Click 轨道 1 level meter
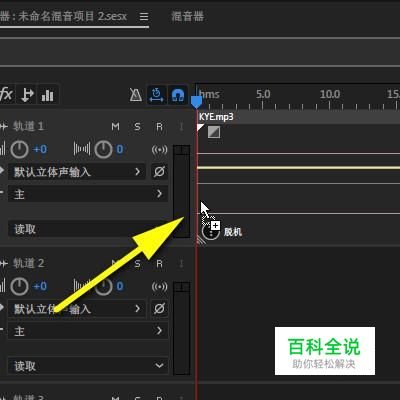This screenshot has width=400, height=400. (181, 191)
